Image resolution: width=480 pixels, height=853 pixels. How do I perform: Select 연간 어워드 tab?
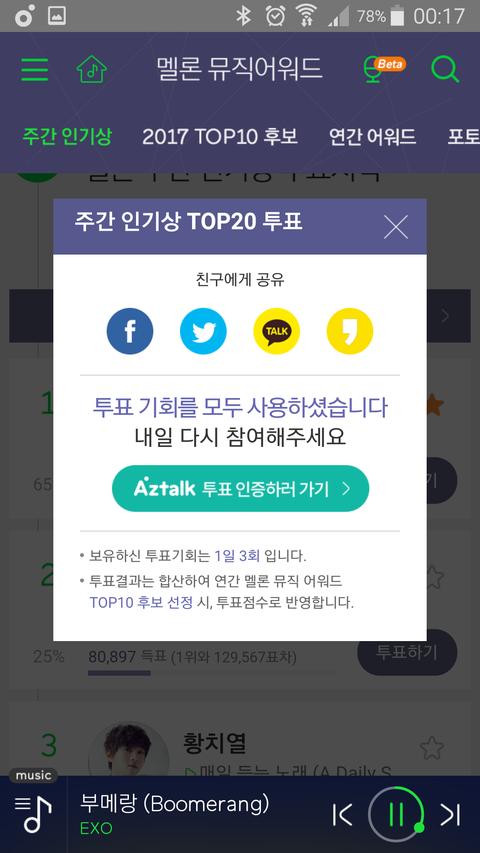[373, 137]
